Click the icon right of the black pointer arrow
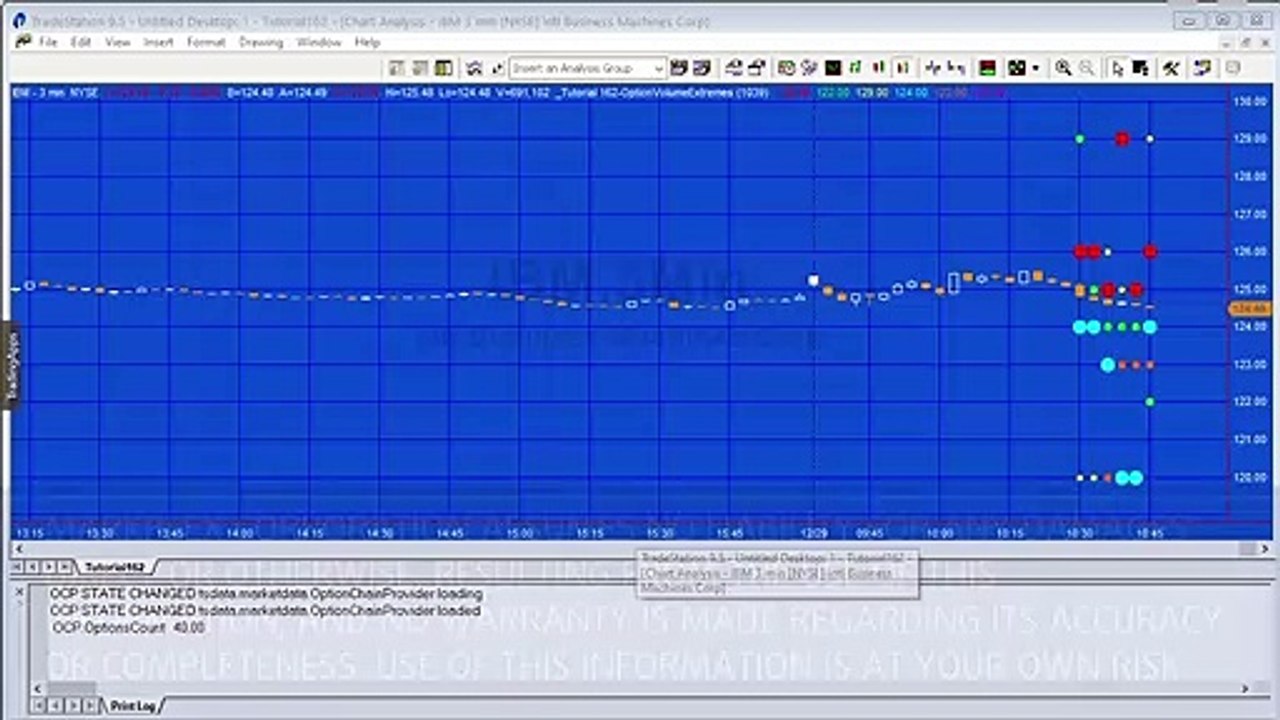 coord(1140,68)
